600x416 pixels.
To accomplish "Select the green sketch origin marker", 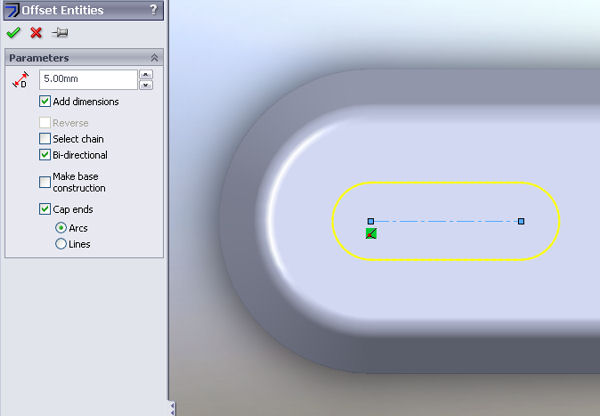I will [371, 233].
